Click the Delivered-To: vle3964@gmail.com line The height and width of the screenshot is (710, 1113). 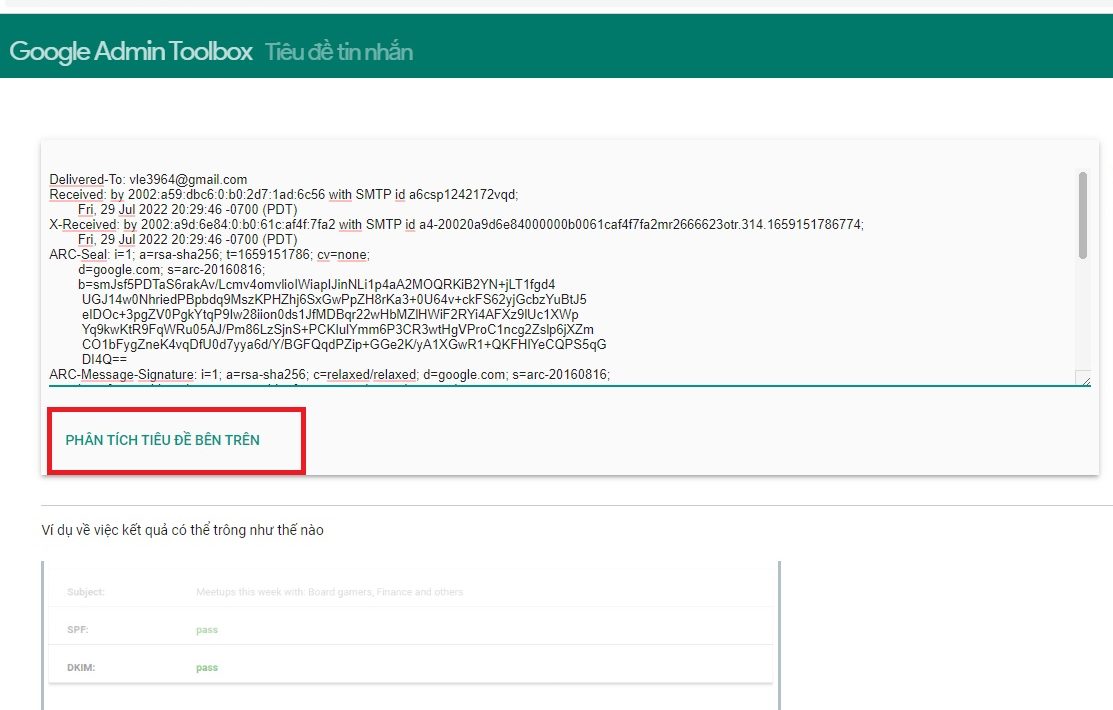coord(148,180)
